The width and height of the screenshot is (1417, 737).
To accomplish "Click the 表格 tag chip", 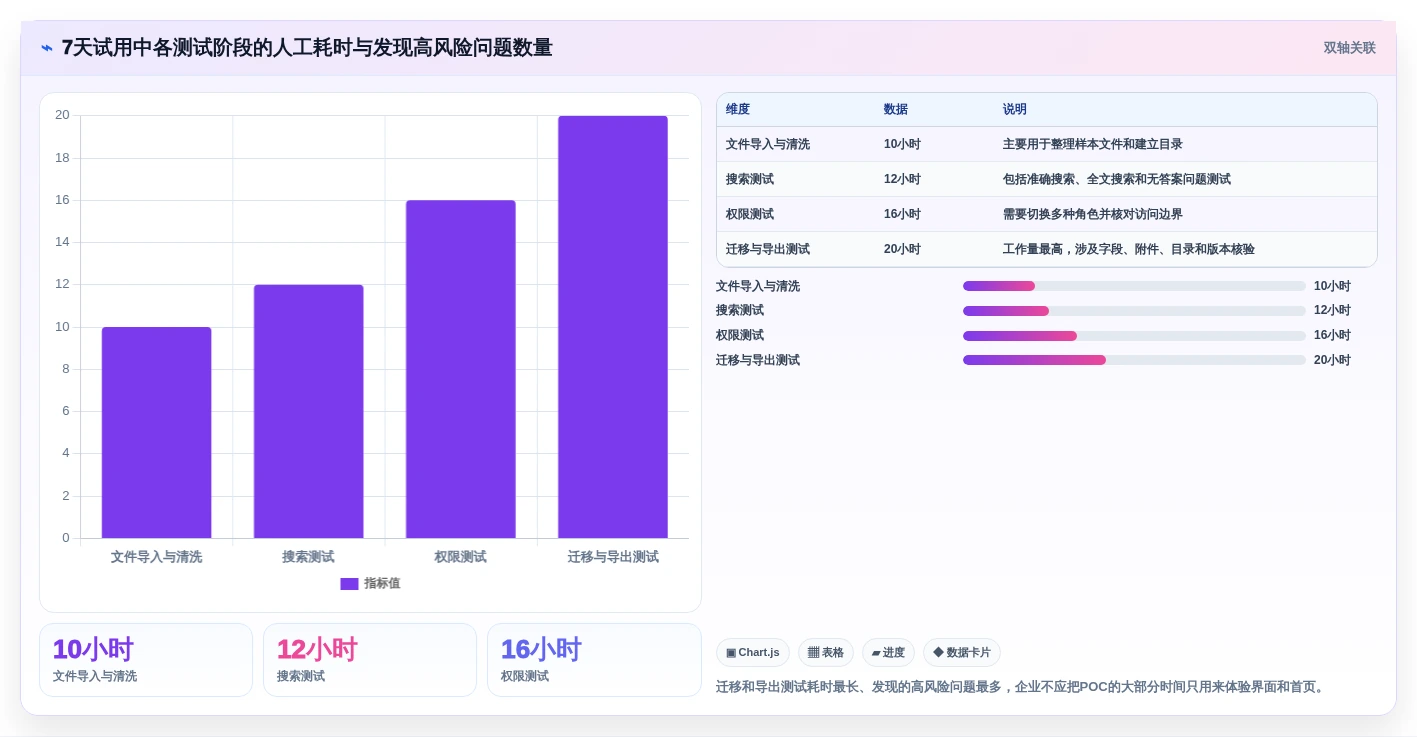I will pyautogui.click(x=826, y=653).
